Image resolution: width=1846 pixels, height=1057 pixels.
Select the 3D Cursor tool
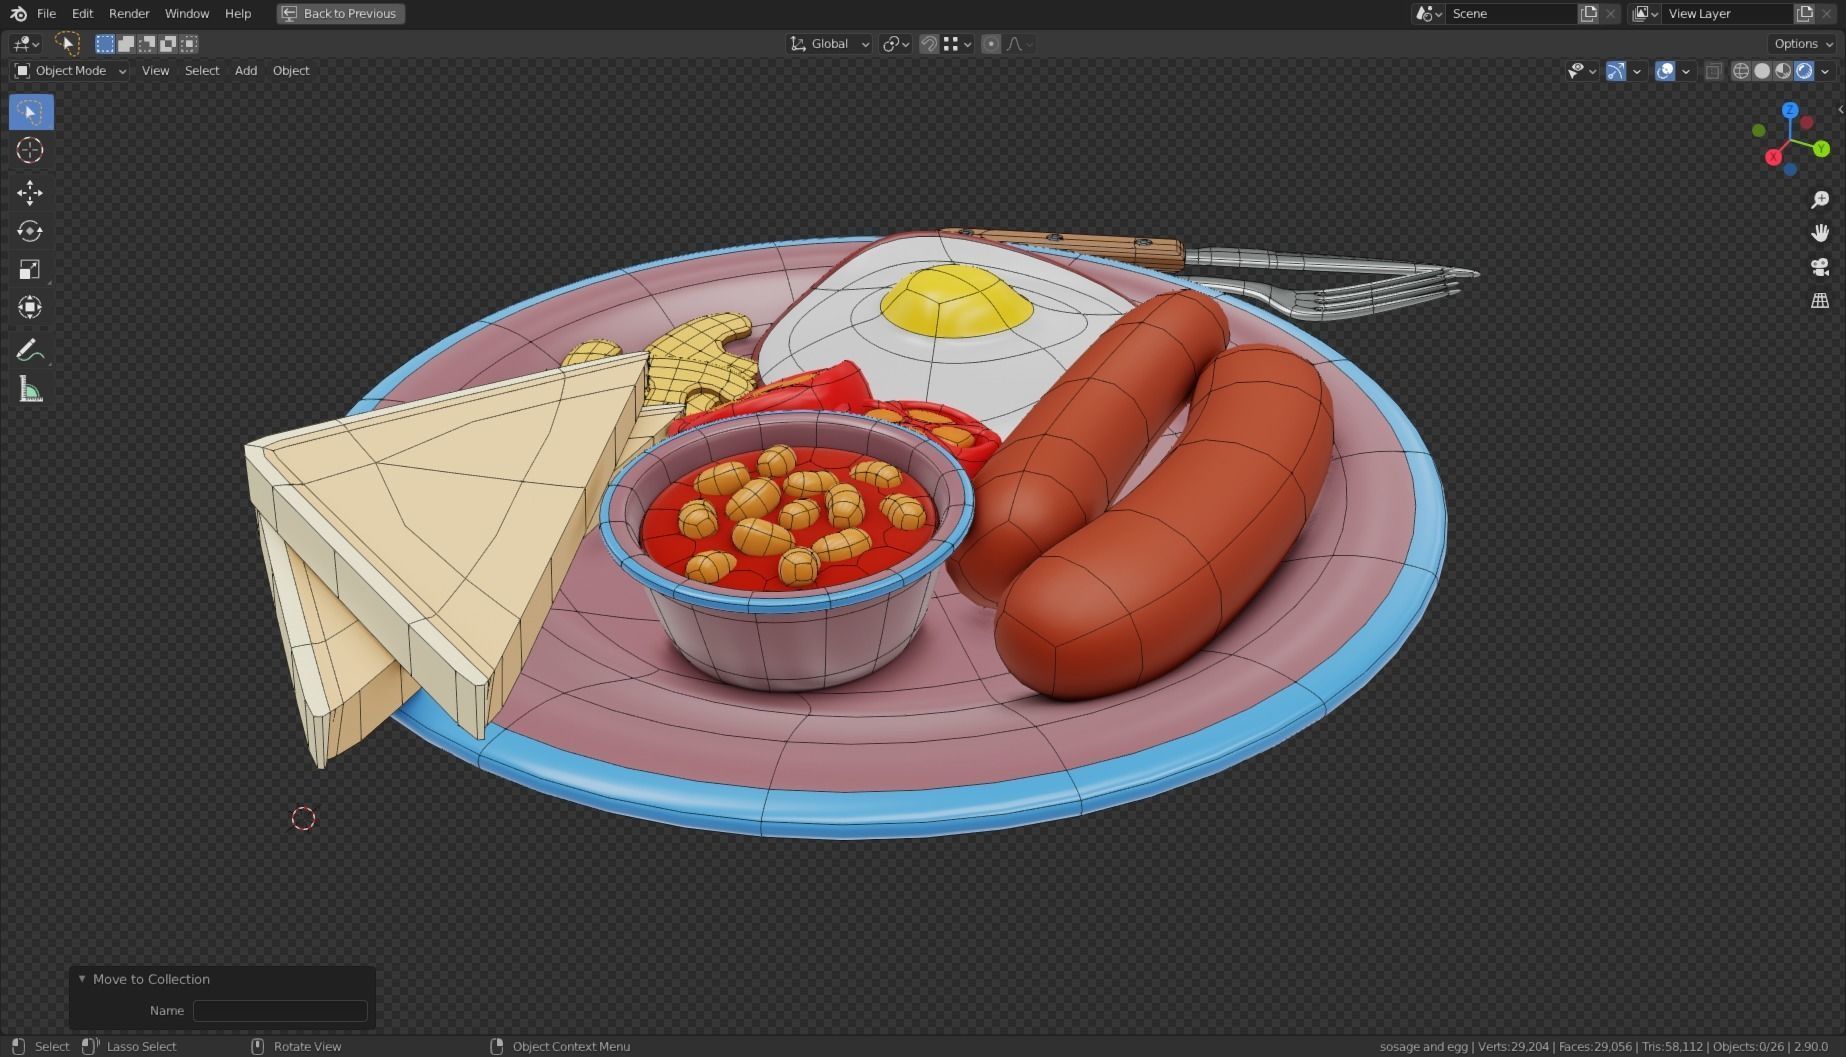[x=31, y=150]
